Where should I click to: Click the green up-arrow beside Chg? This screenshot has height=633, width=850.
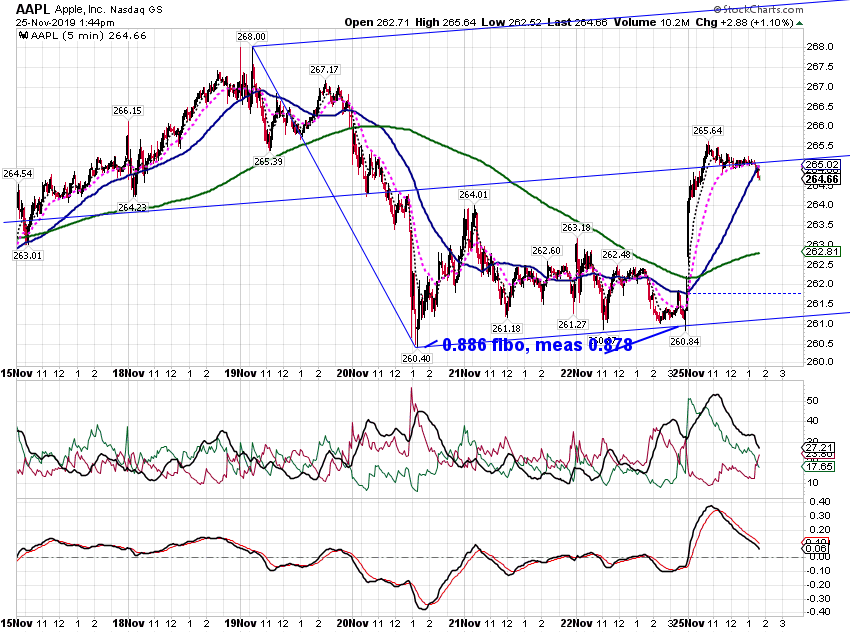point(800,23)
